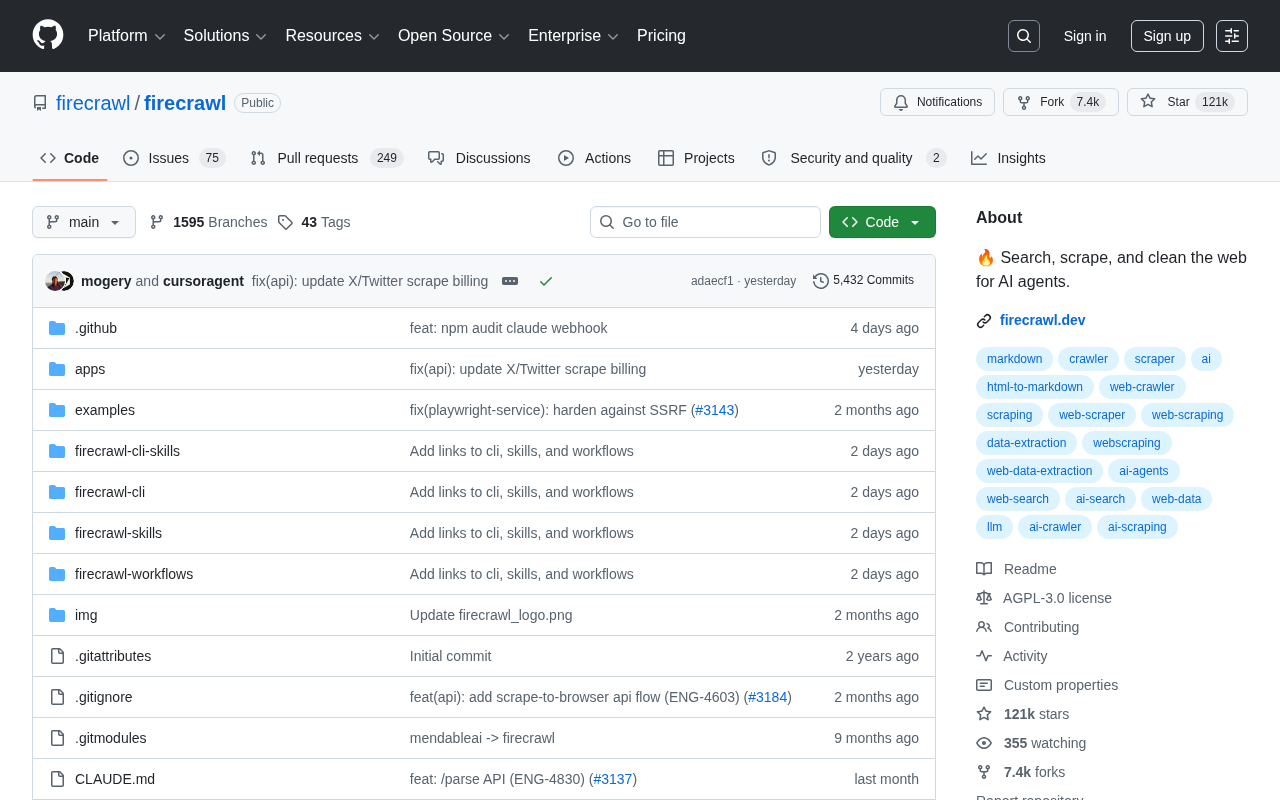
Task: Switch to the Insights tab
Action: (x=1008, y=158)
